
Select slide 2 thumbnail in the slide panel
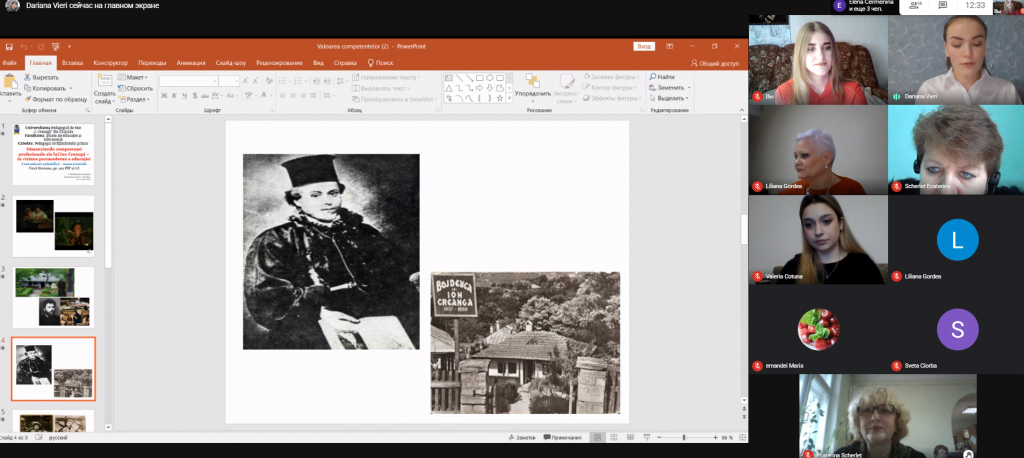tap(53, 226)
